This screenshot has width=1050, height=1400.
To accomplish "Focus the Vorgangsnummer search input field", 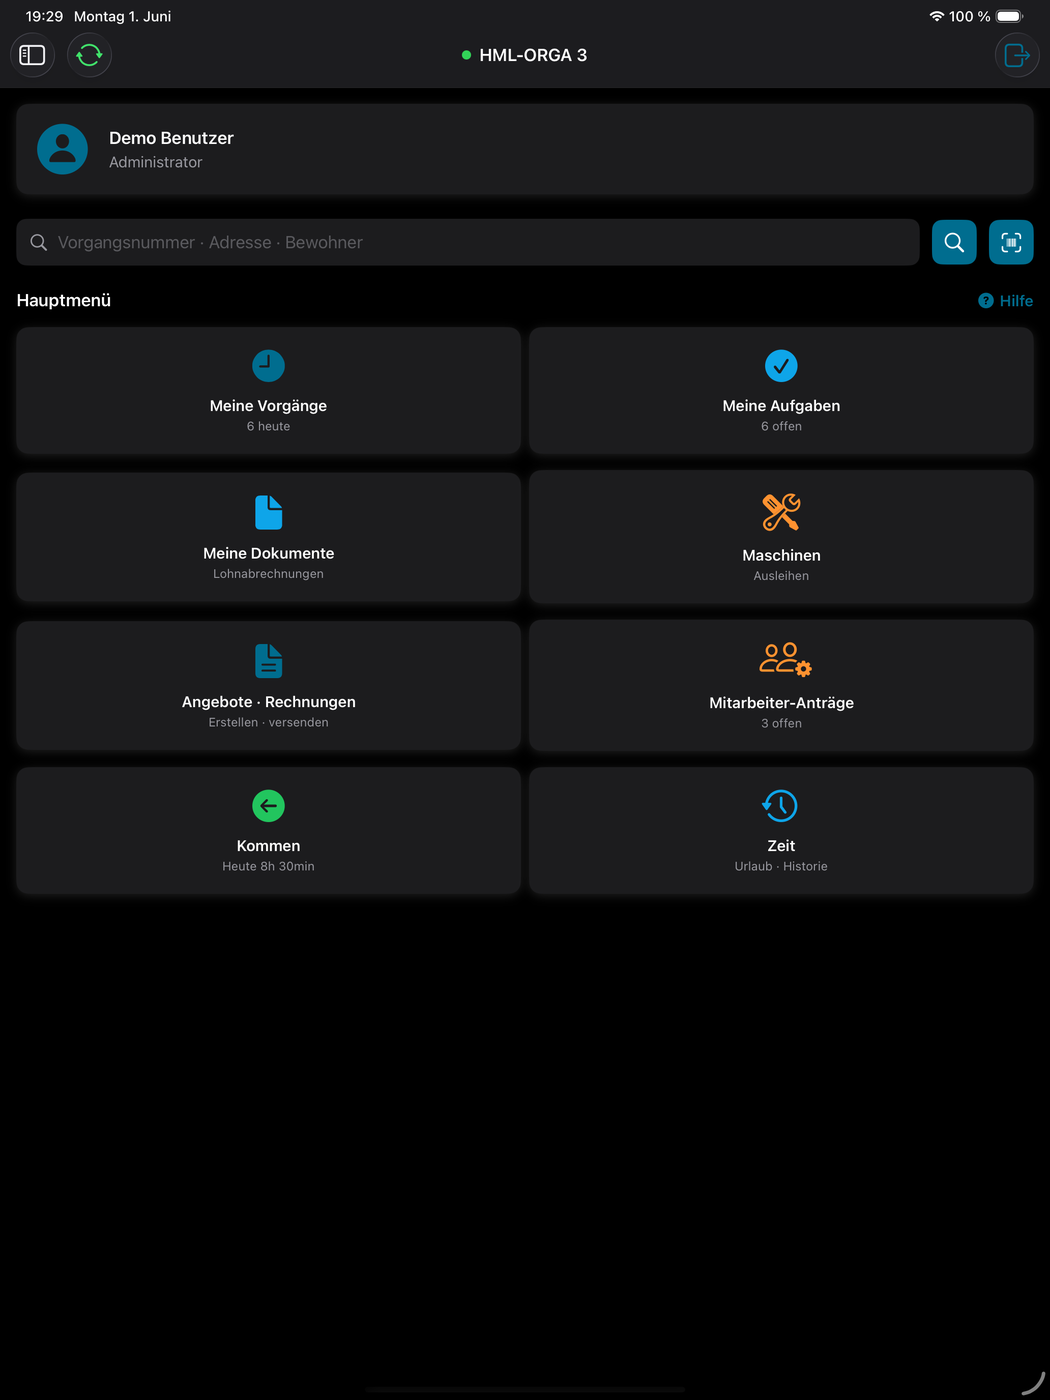I will point(468,242).
